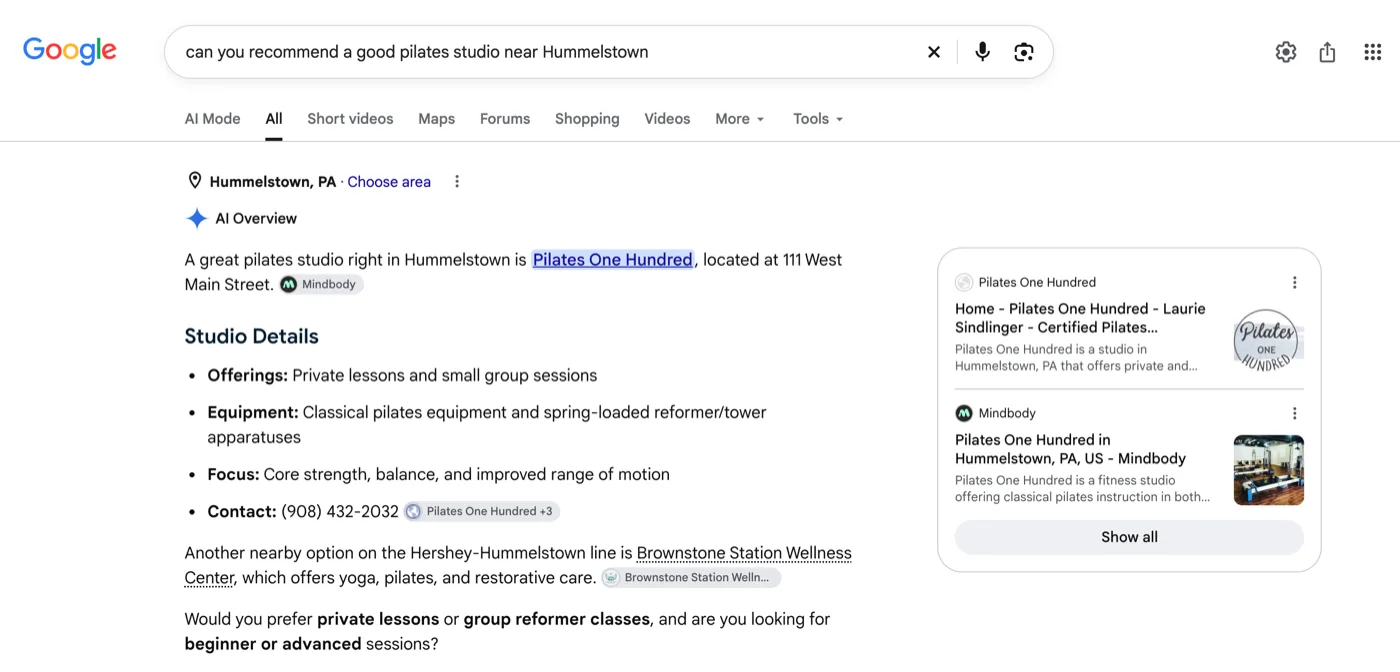Open Quick settings gear icon
The height and width of the screenshot is (672, 1400).
tap(1286, 52)
